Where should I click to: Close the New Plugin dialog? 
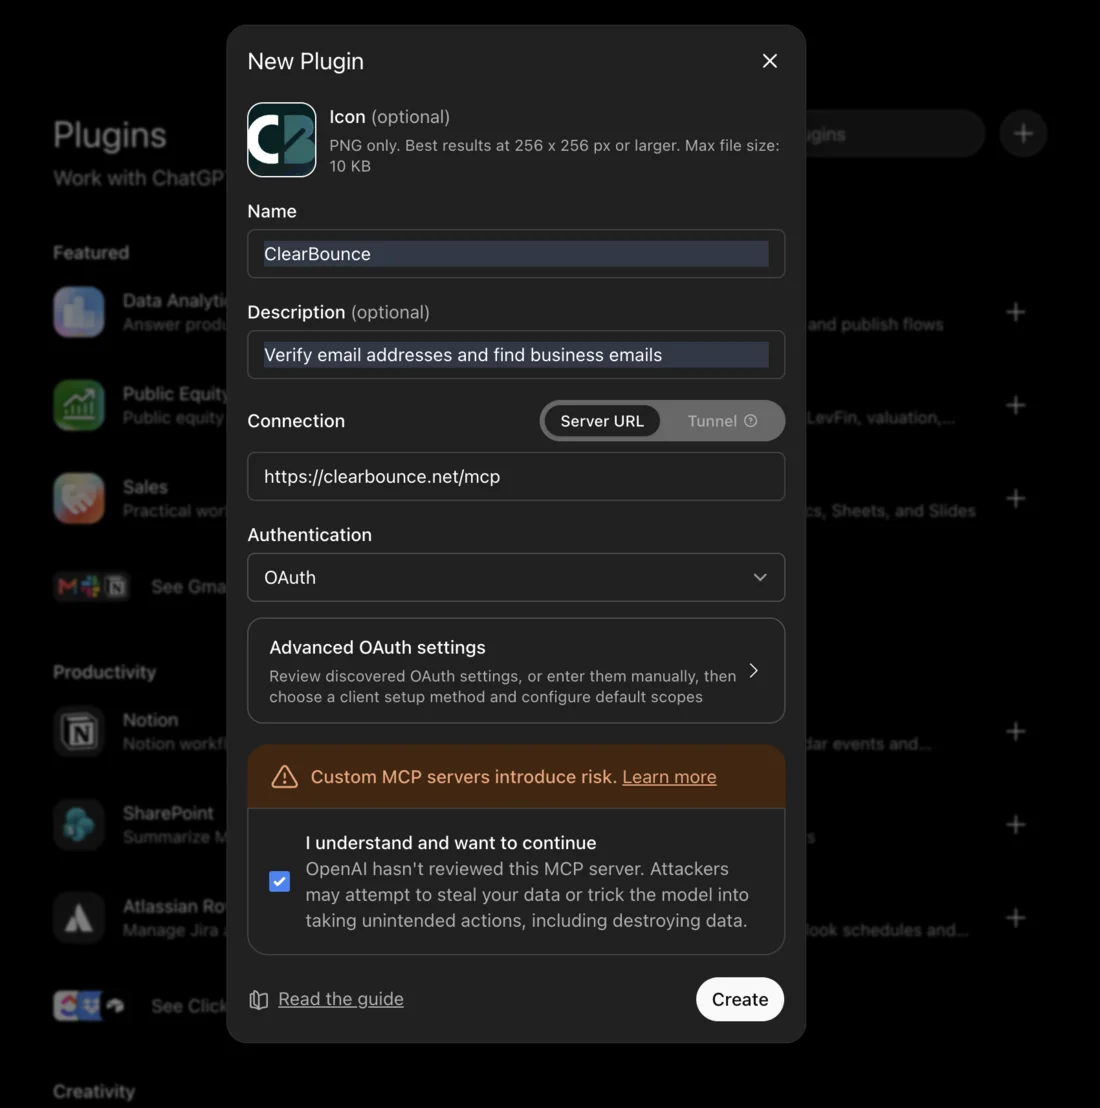(x=769, y=61)
